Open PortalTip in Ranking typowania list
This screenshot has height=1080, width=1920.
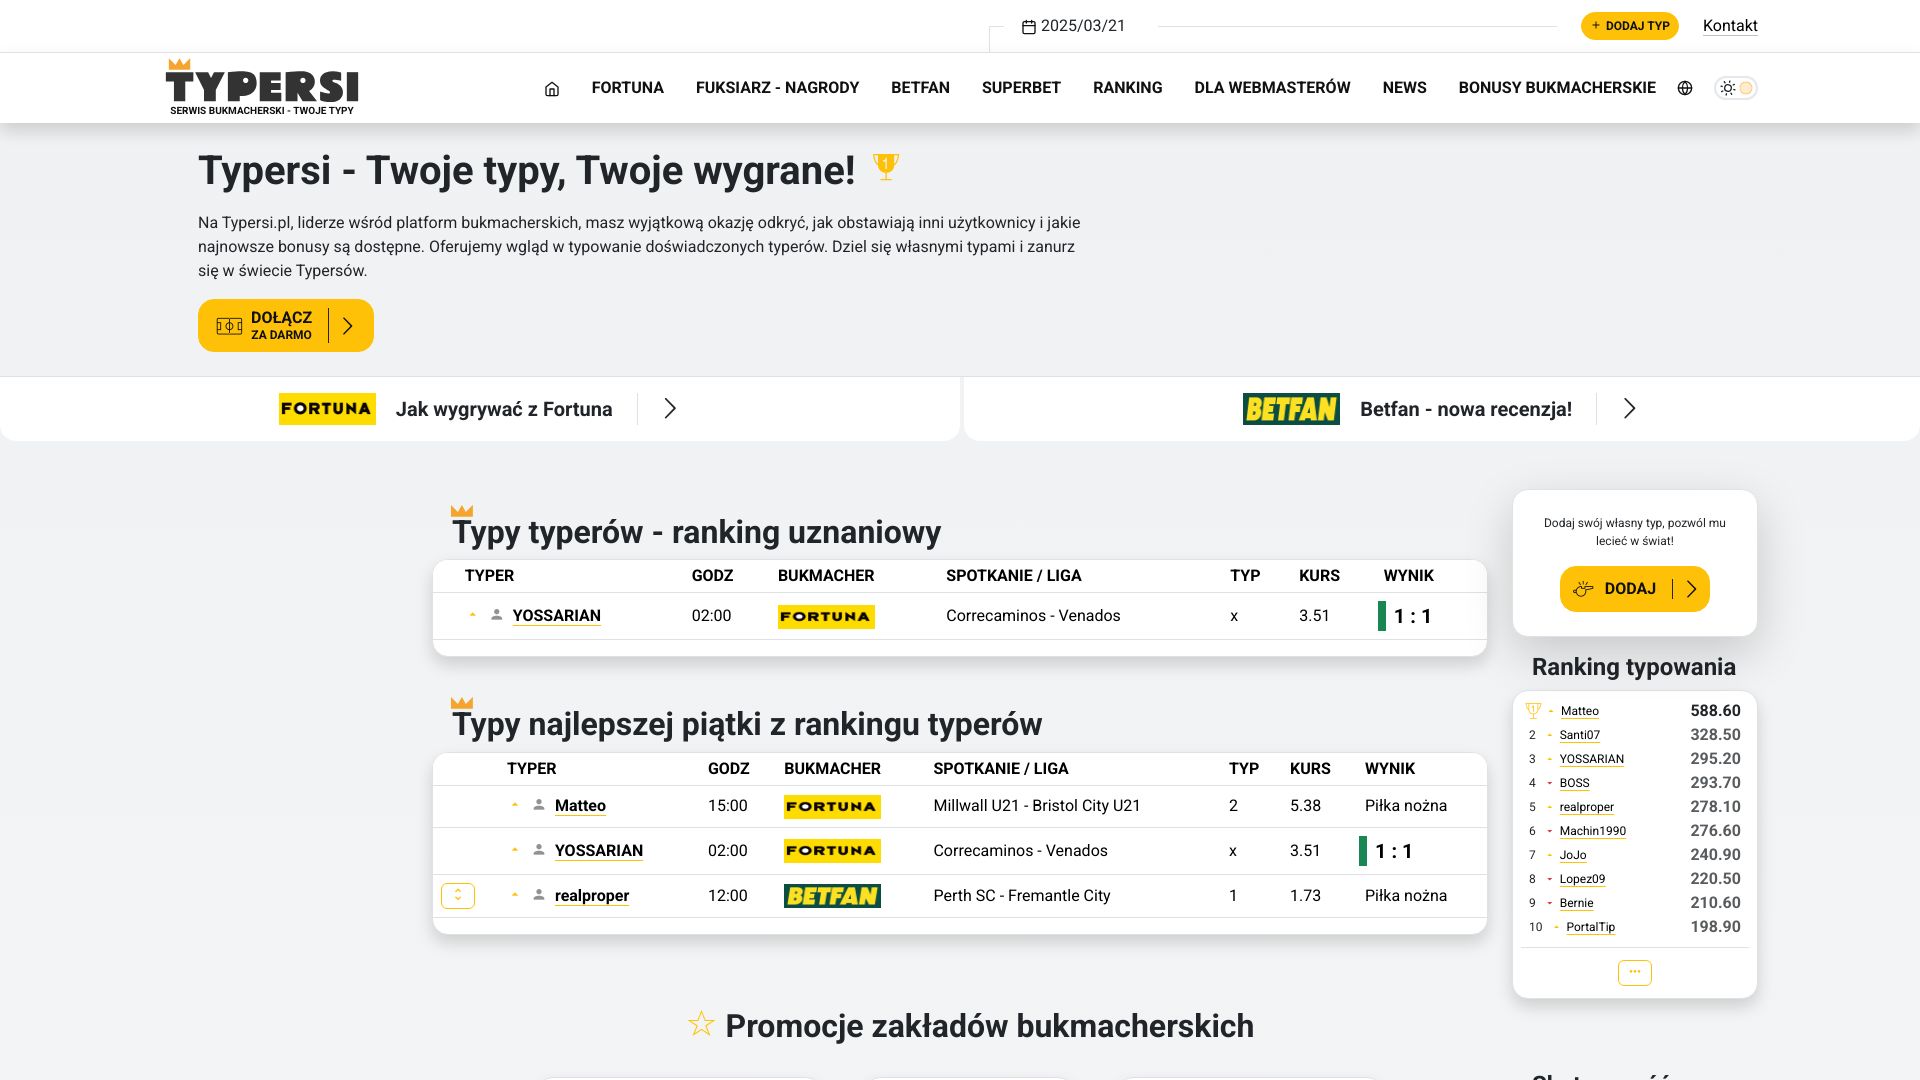[1591, 927]
